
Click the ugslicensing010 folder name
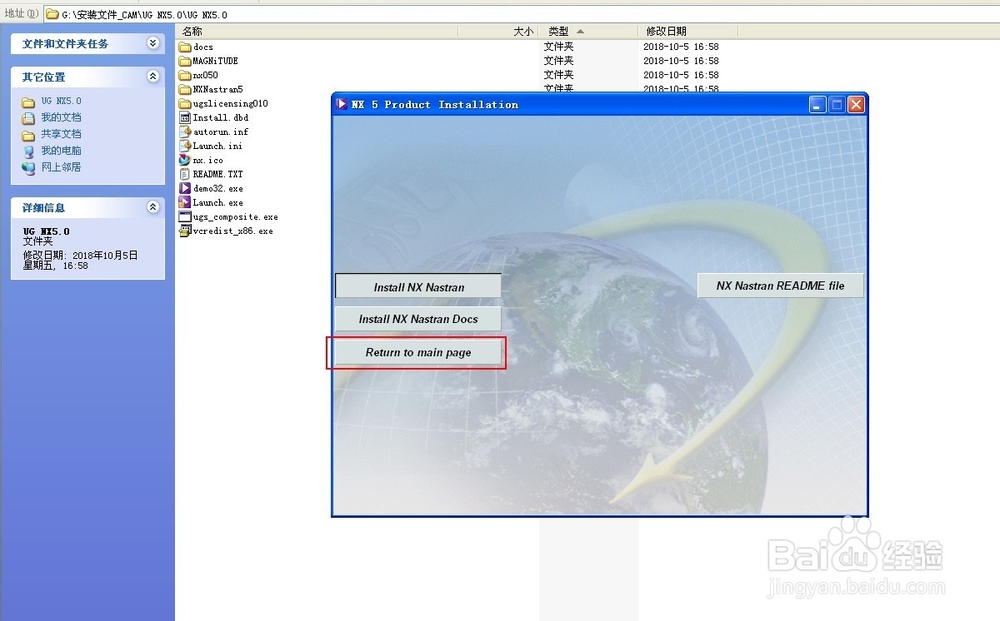pos(230,103)
